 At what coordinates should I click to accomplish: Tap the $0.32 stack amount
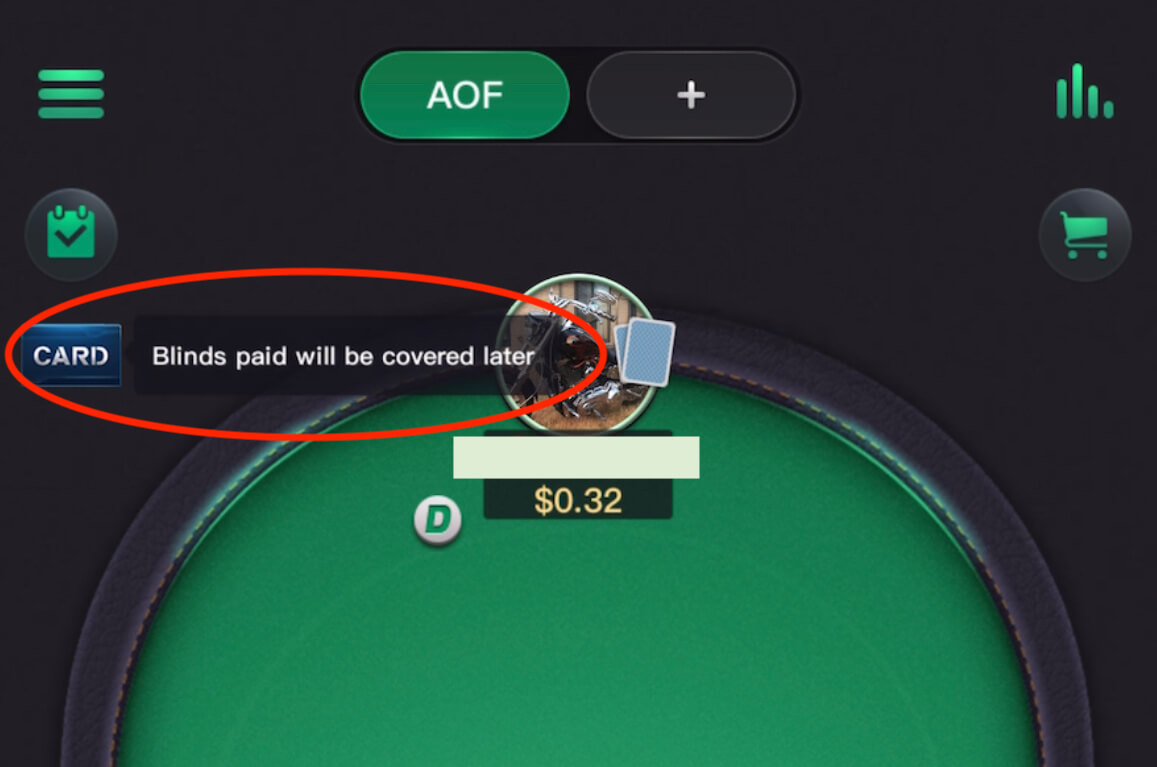click(578, 501)
